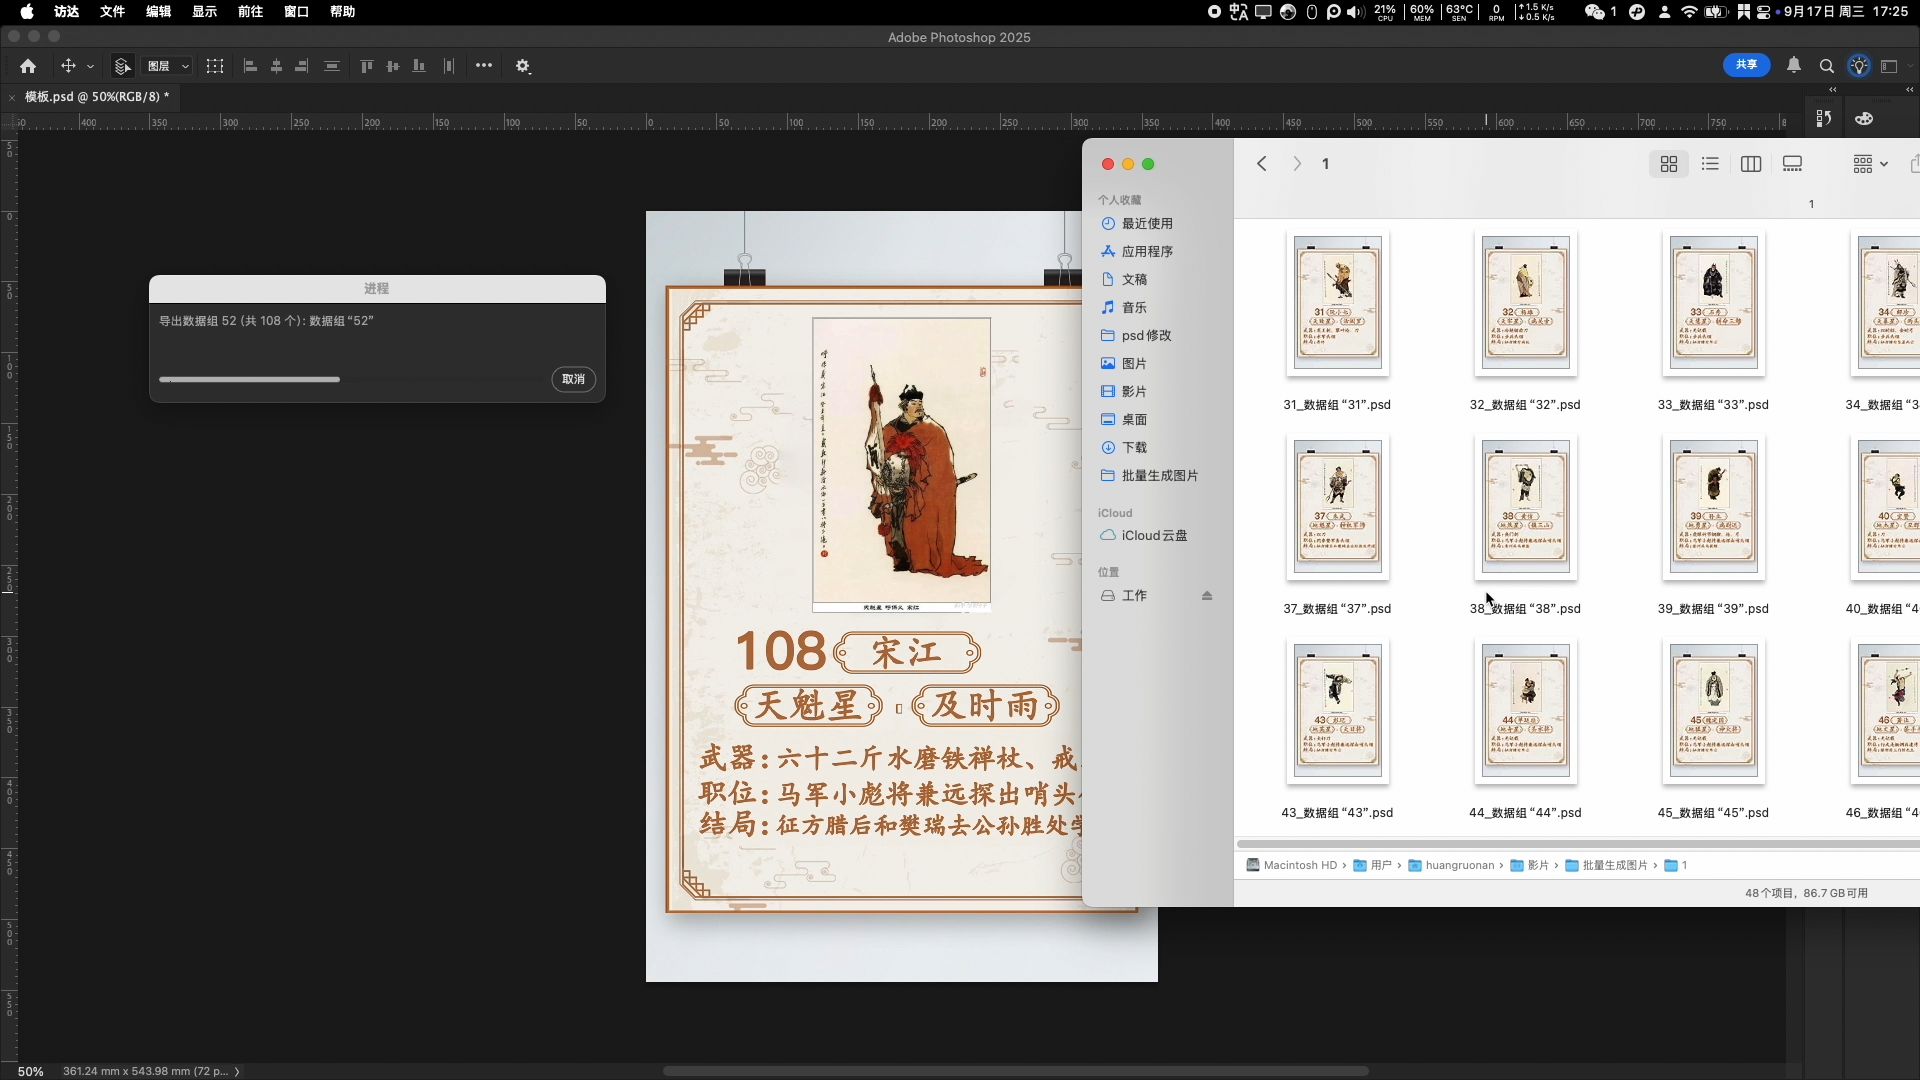Open Finder group-by dropdown
This screenshot has height=1080, width=1920.
tap(1869, 164)
